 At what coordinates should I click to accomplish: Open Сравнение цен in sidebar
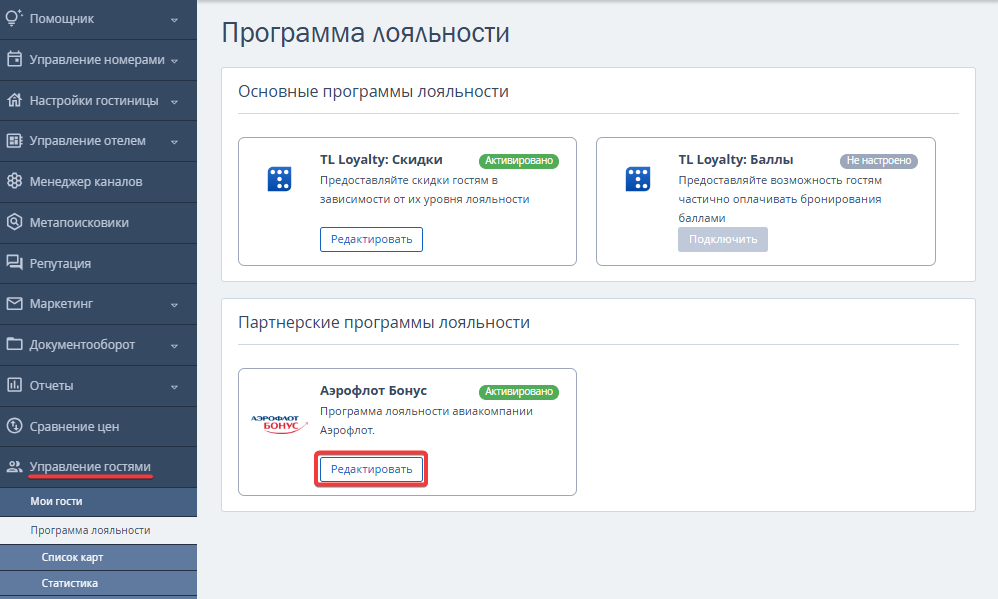coord(98,426)
